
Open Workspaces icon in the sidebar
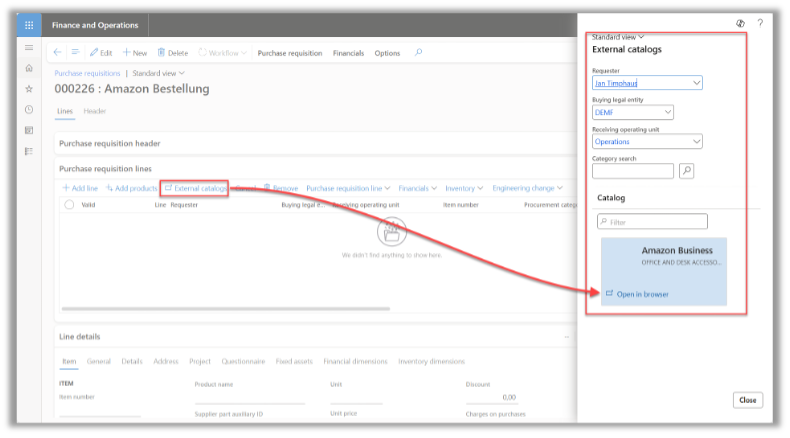pyautogui.click(x=29, y=131)
